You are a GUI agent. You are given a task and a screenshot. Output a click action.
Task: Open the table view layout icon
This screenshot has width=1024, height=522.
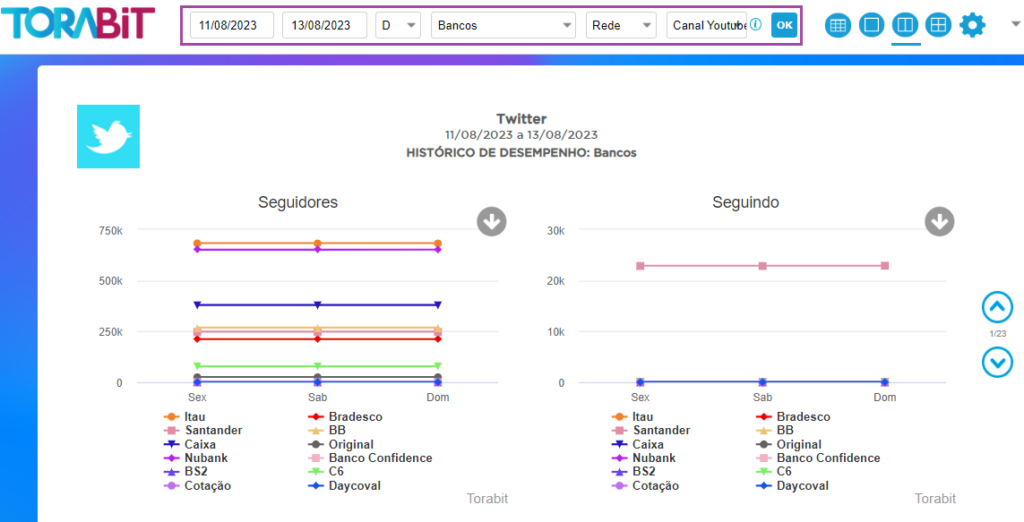pyautogui.click(x=838, y=25)
